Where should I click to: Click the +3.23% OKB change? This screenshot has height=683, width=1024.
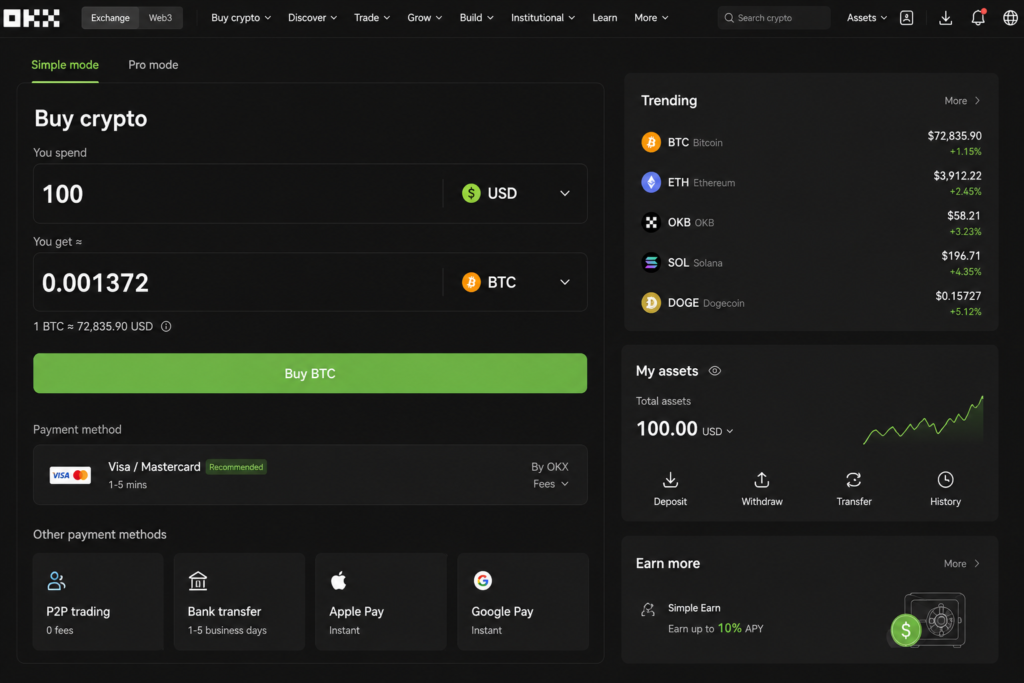click(965, 231)
